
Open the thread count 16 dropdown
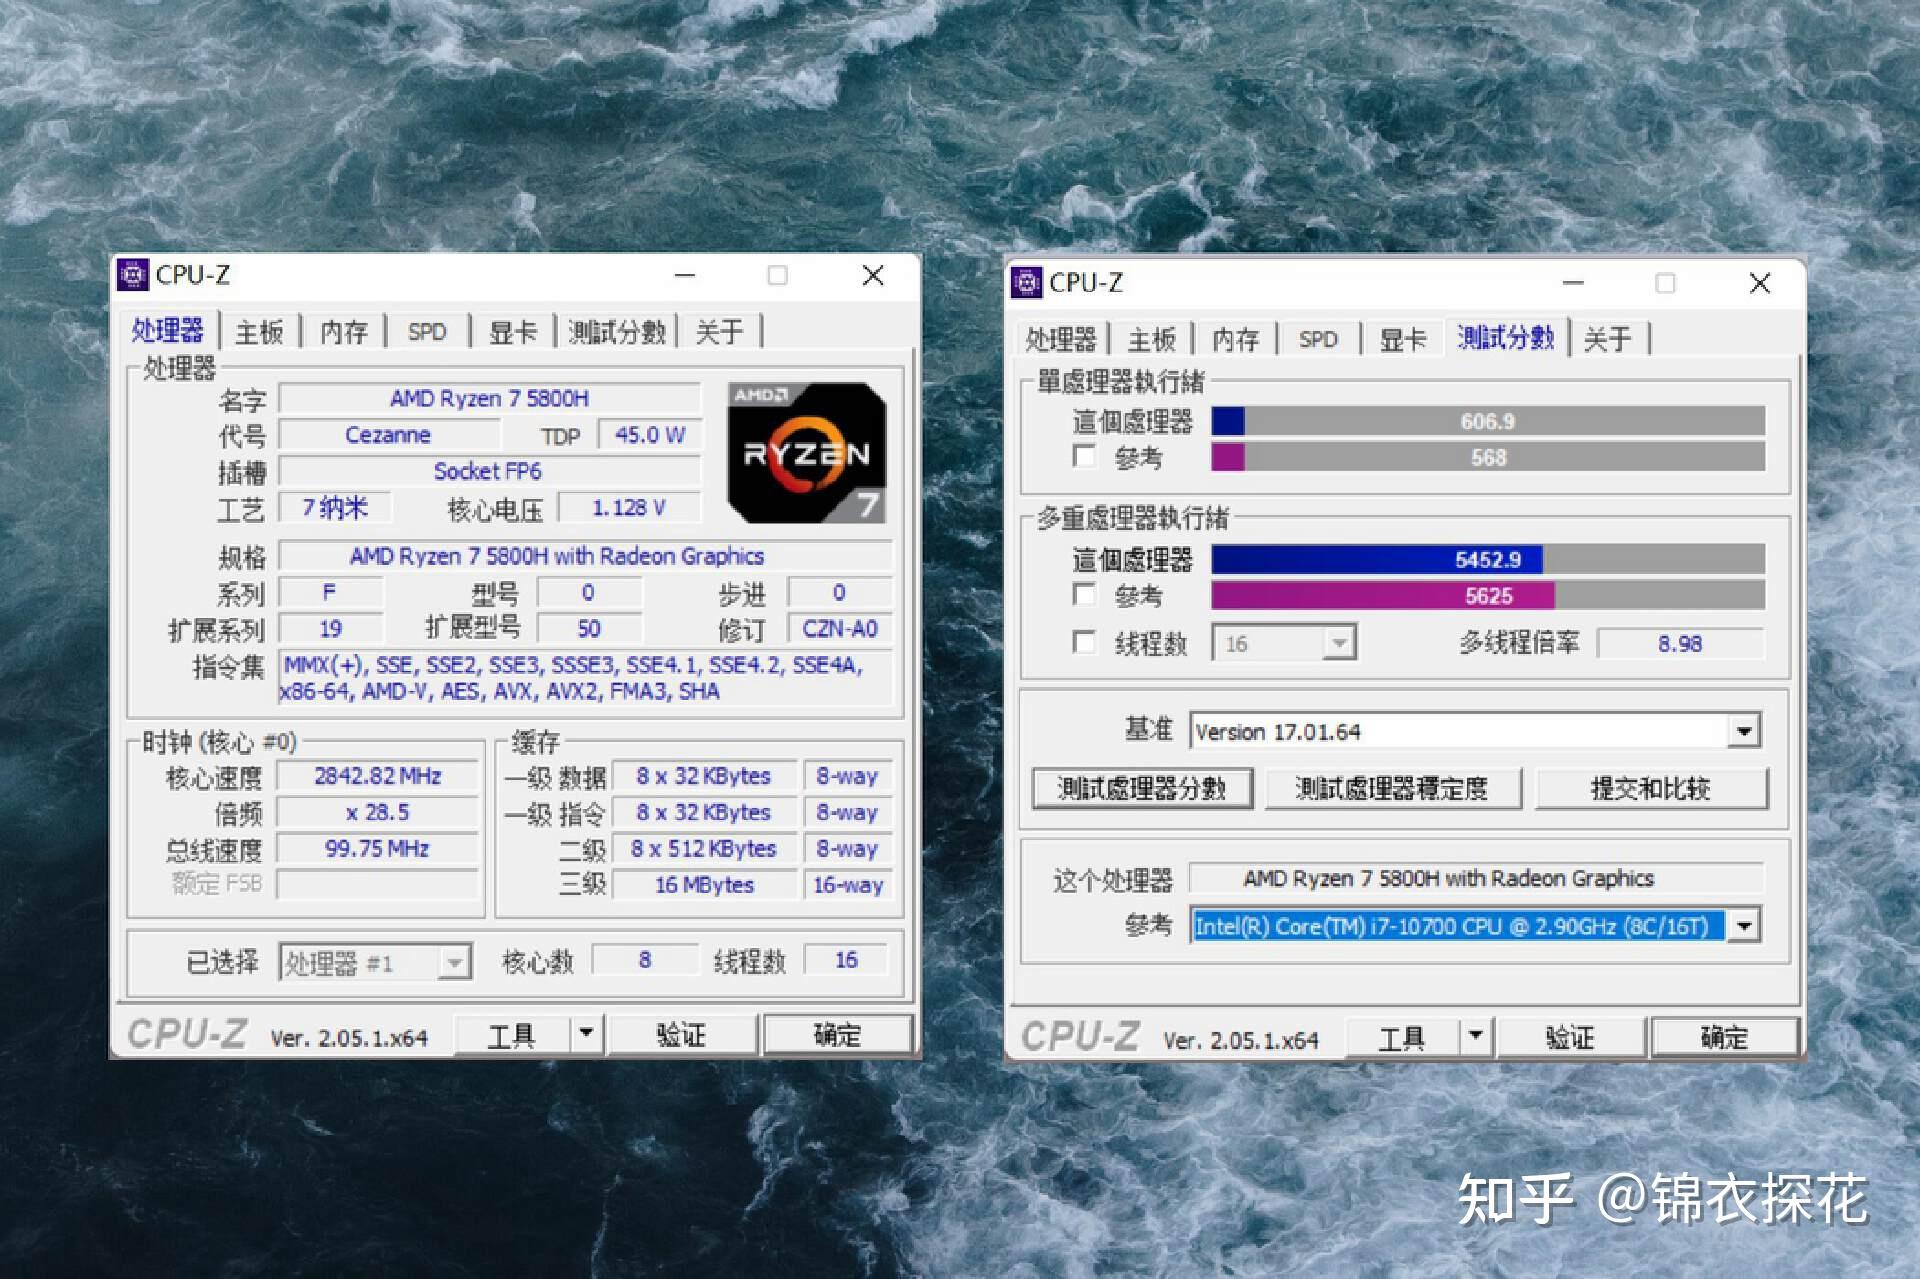pyautogui.click(x=1339, y=643)
